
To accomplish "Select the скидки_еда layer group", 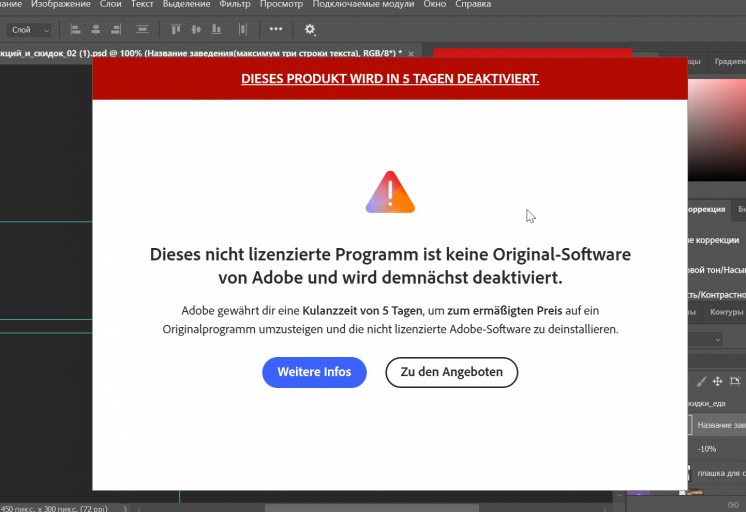I will tap(717, 404).
